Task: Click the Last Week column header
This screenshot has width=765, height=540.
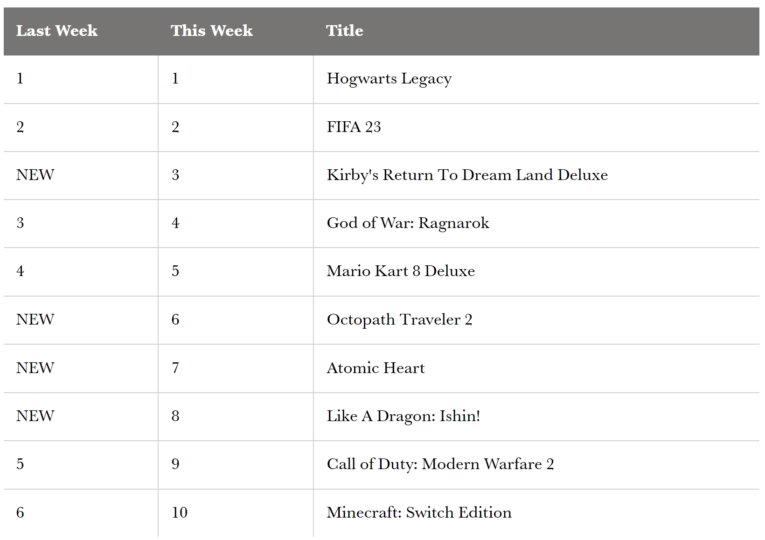Action: 57,30
